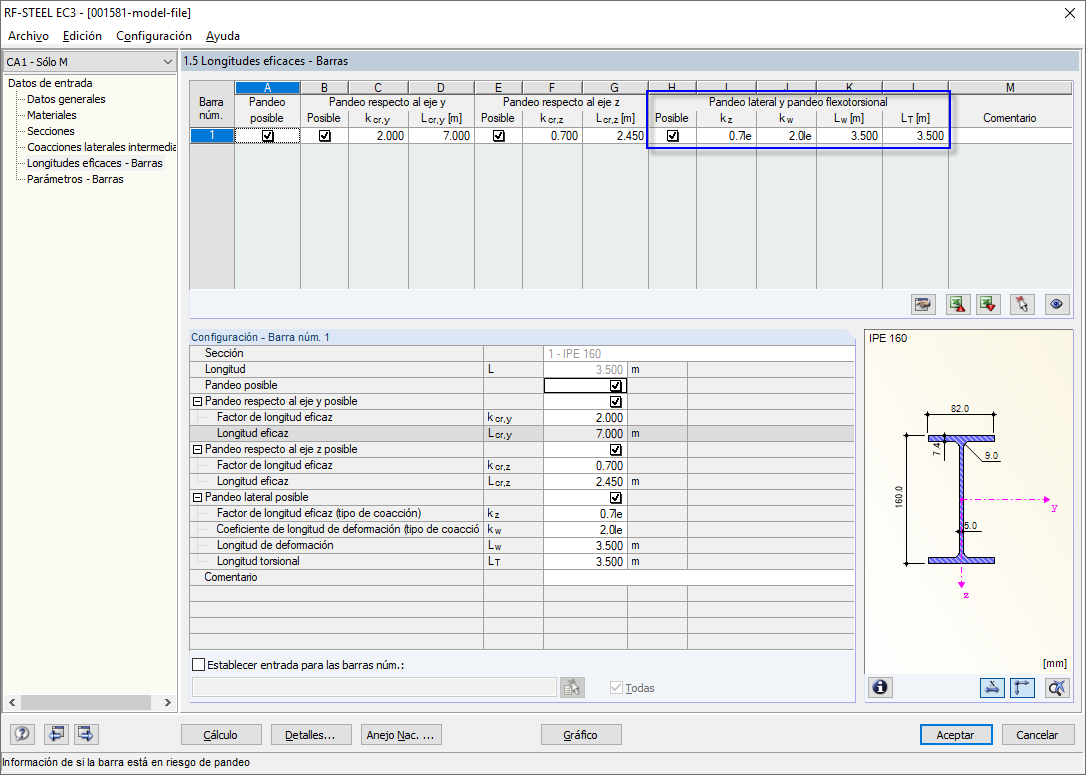
Task: Uncheck 'Pandeo posible' in the configuration panel
Action: 615,386
